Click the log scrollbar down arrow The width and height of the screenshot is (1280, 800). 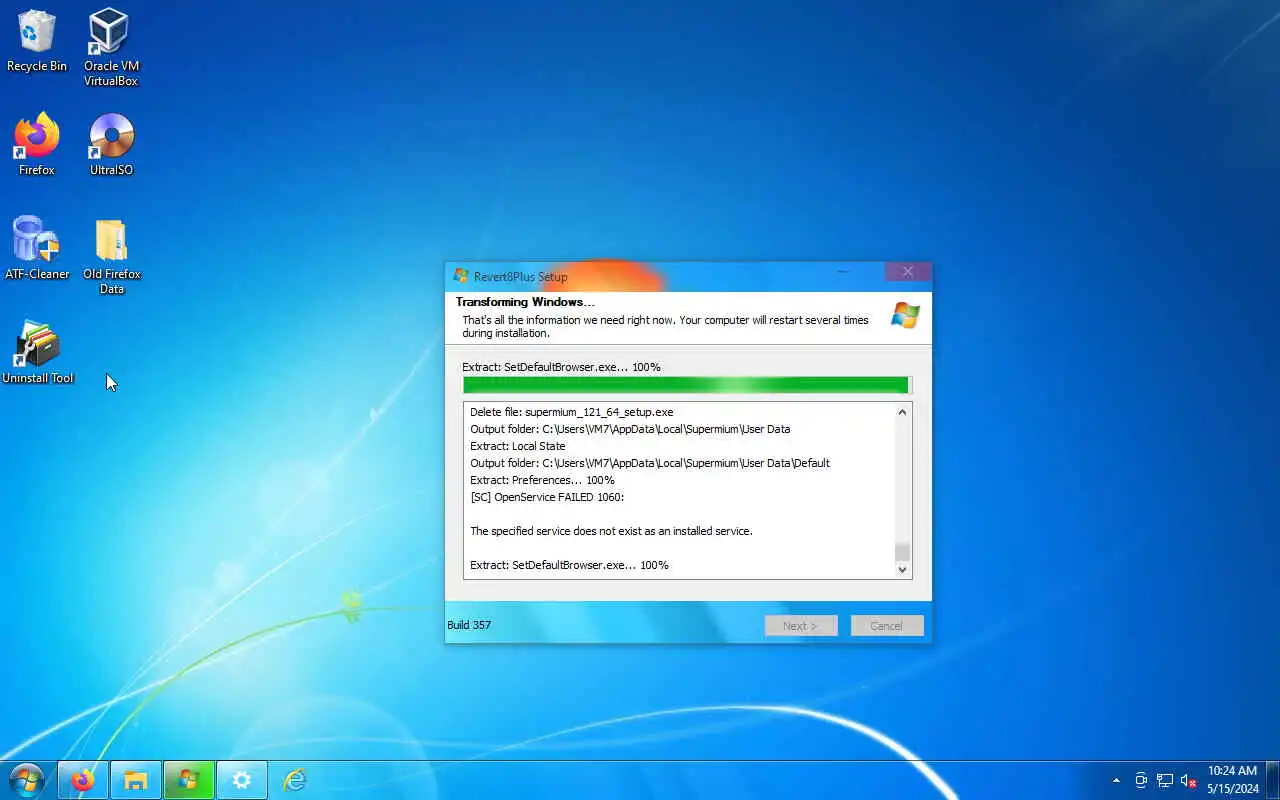coord(902,569)
